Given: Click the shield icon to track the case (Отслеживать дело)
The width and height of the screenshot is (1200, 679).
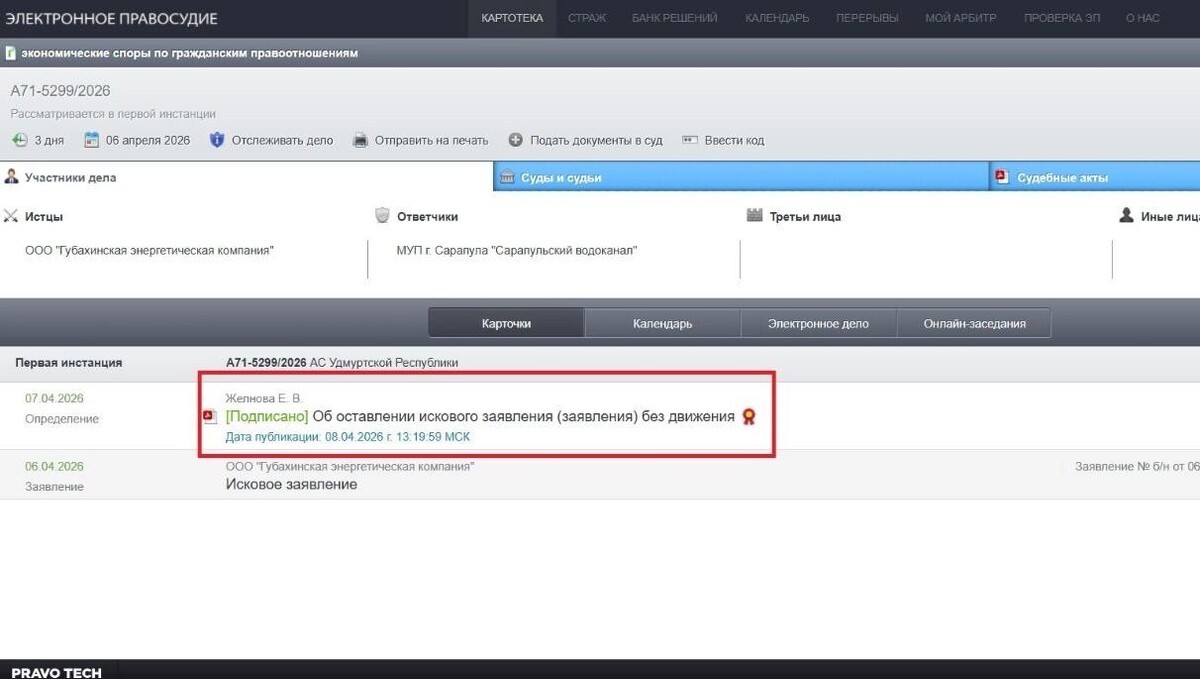Looking at the screenshot, I should pyautogui.click(x=217, y=140).
